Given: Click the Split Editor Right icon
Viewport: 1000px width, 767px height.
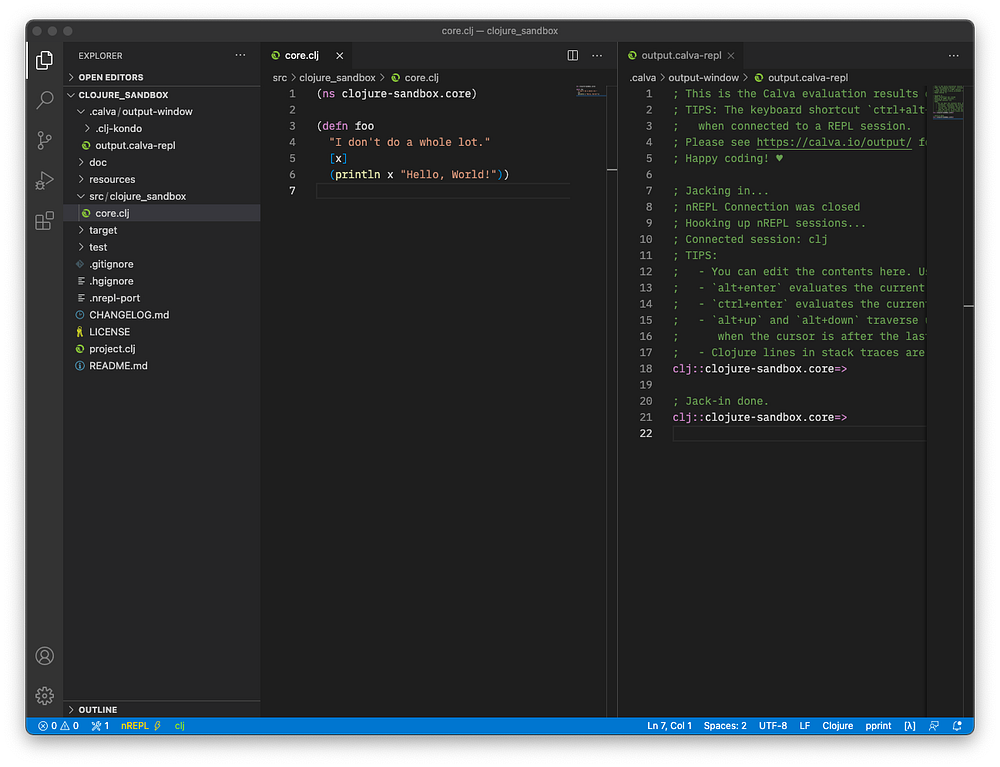Looking at the screenshot, I should tap(573, 55).
